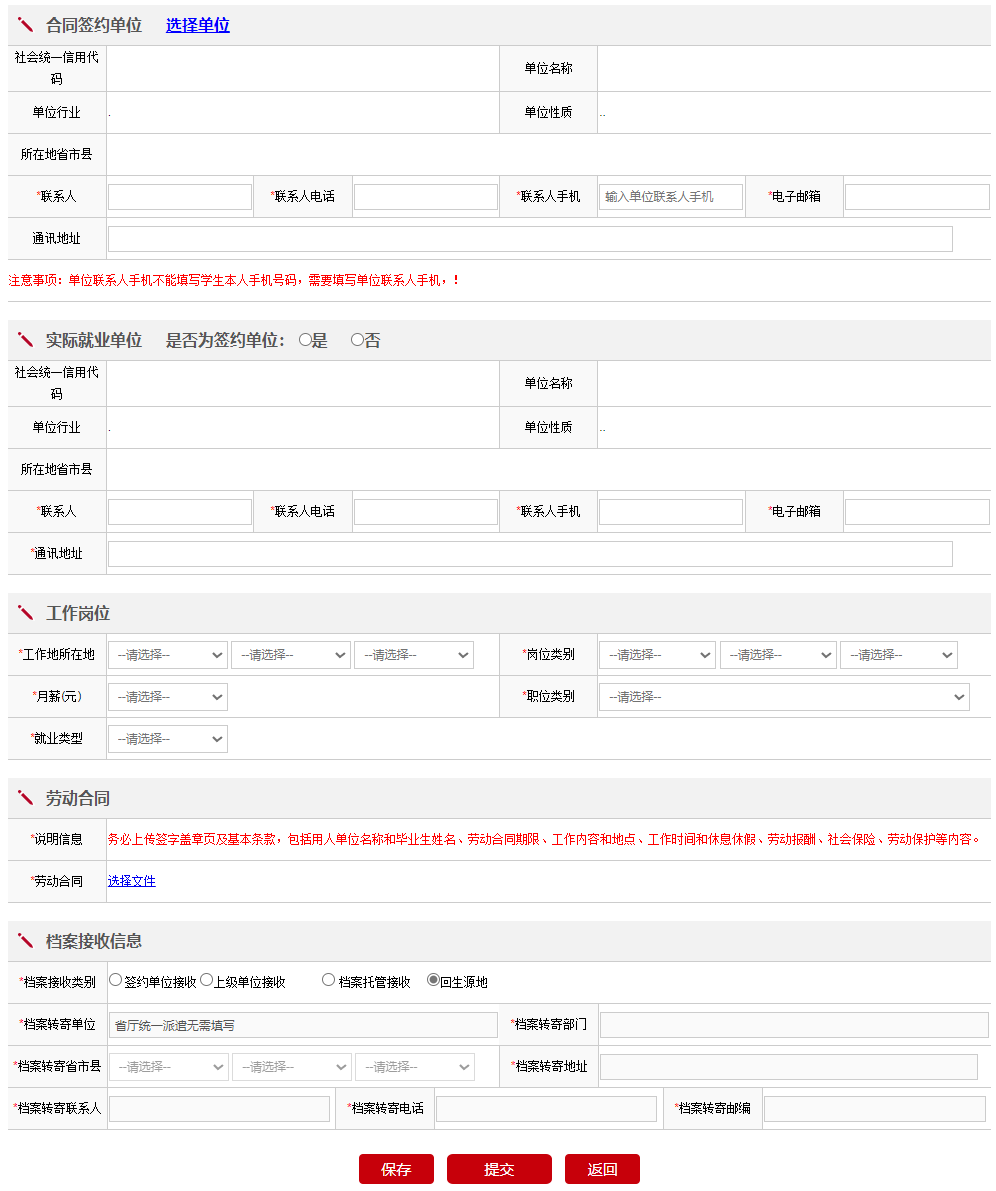
Task: Click the pencil icon beside 工作岗位 heading
Action: click(x=26, y=613)
